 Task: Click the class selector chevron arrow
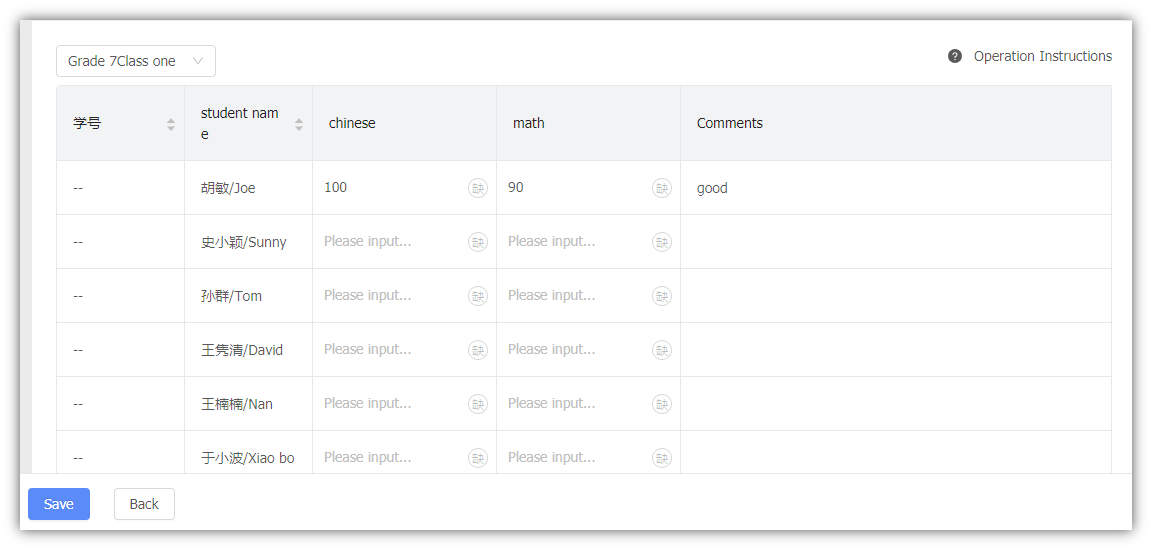[198, 61]
